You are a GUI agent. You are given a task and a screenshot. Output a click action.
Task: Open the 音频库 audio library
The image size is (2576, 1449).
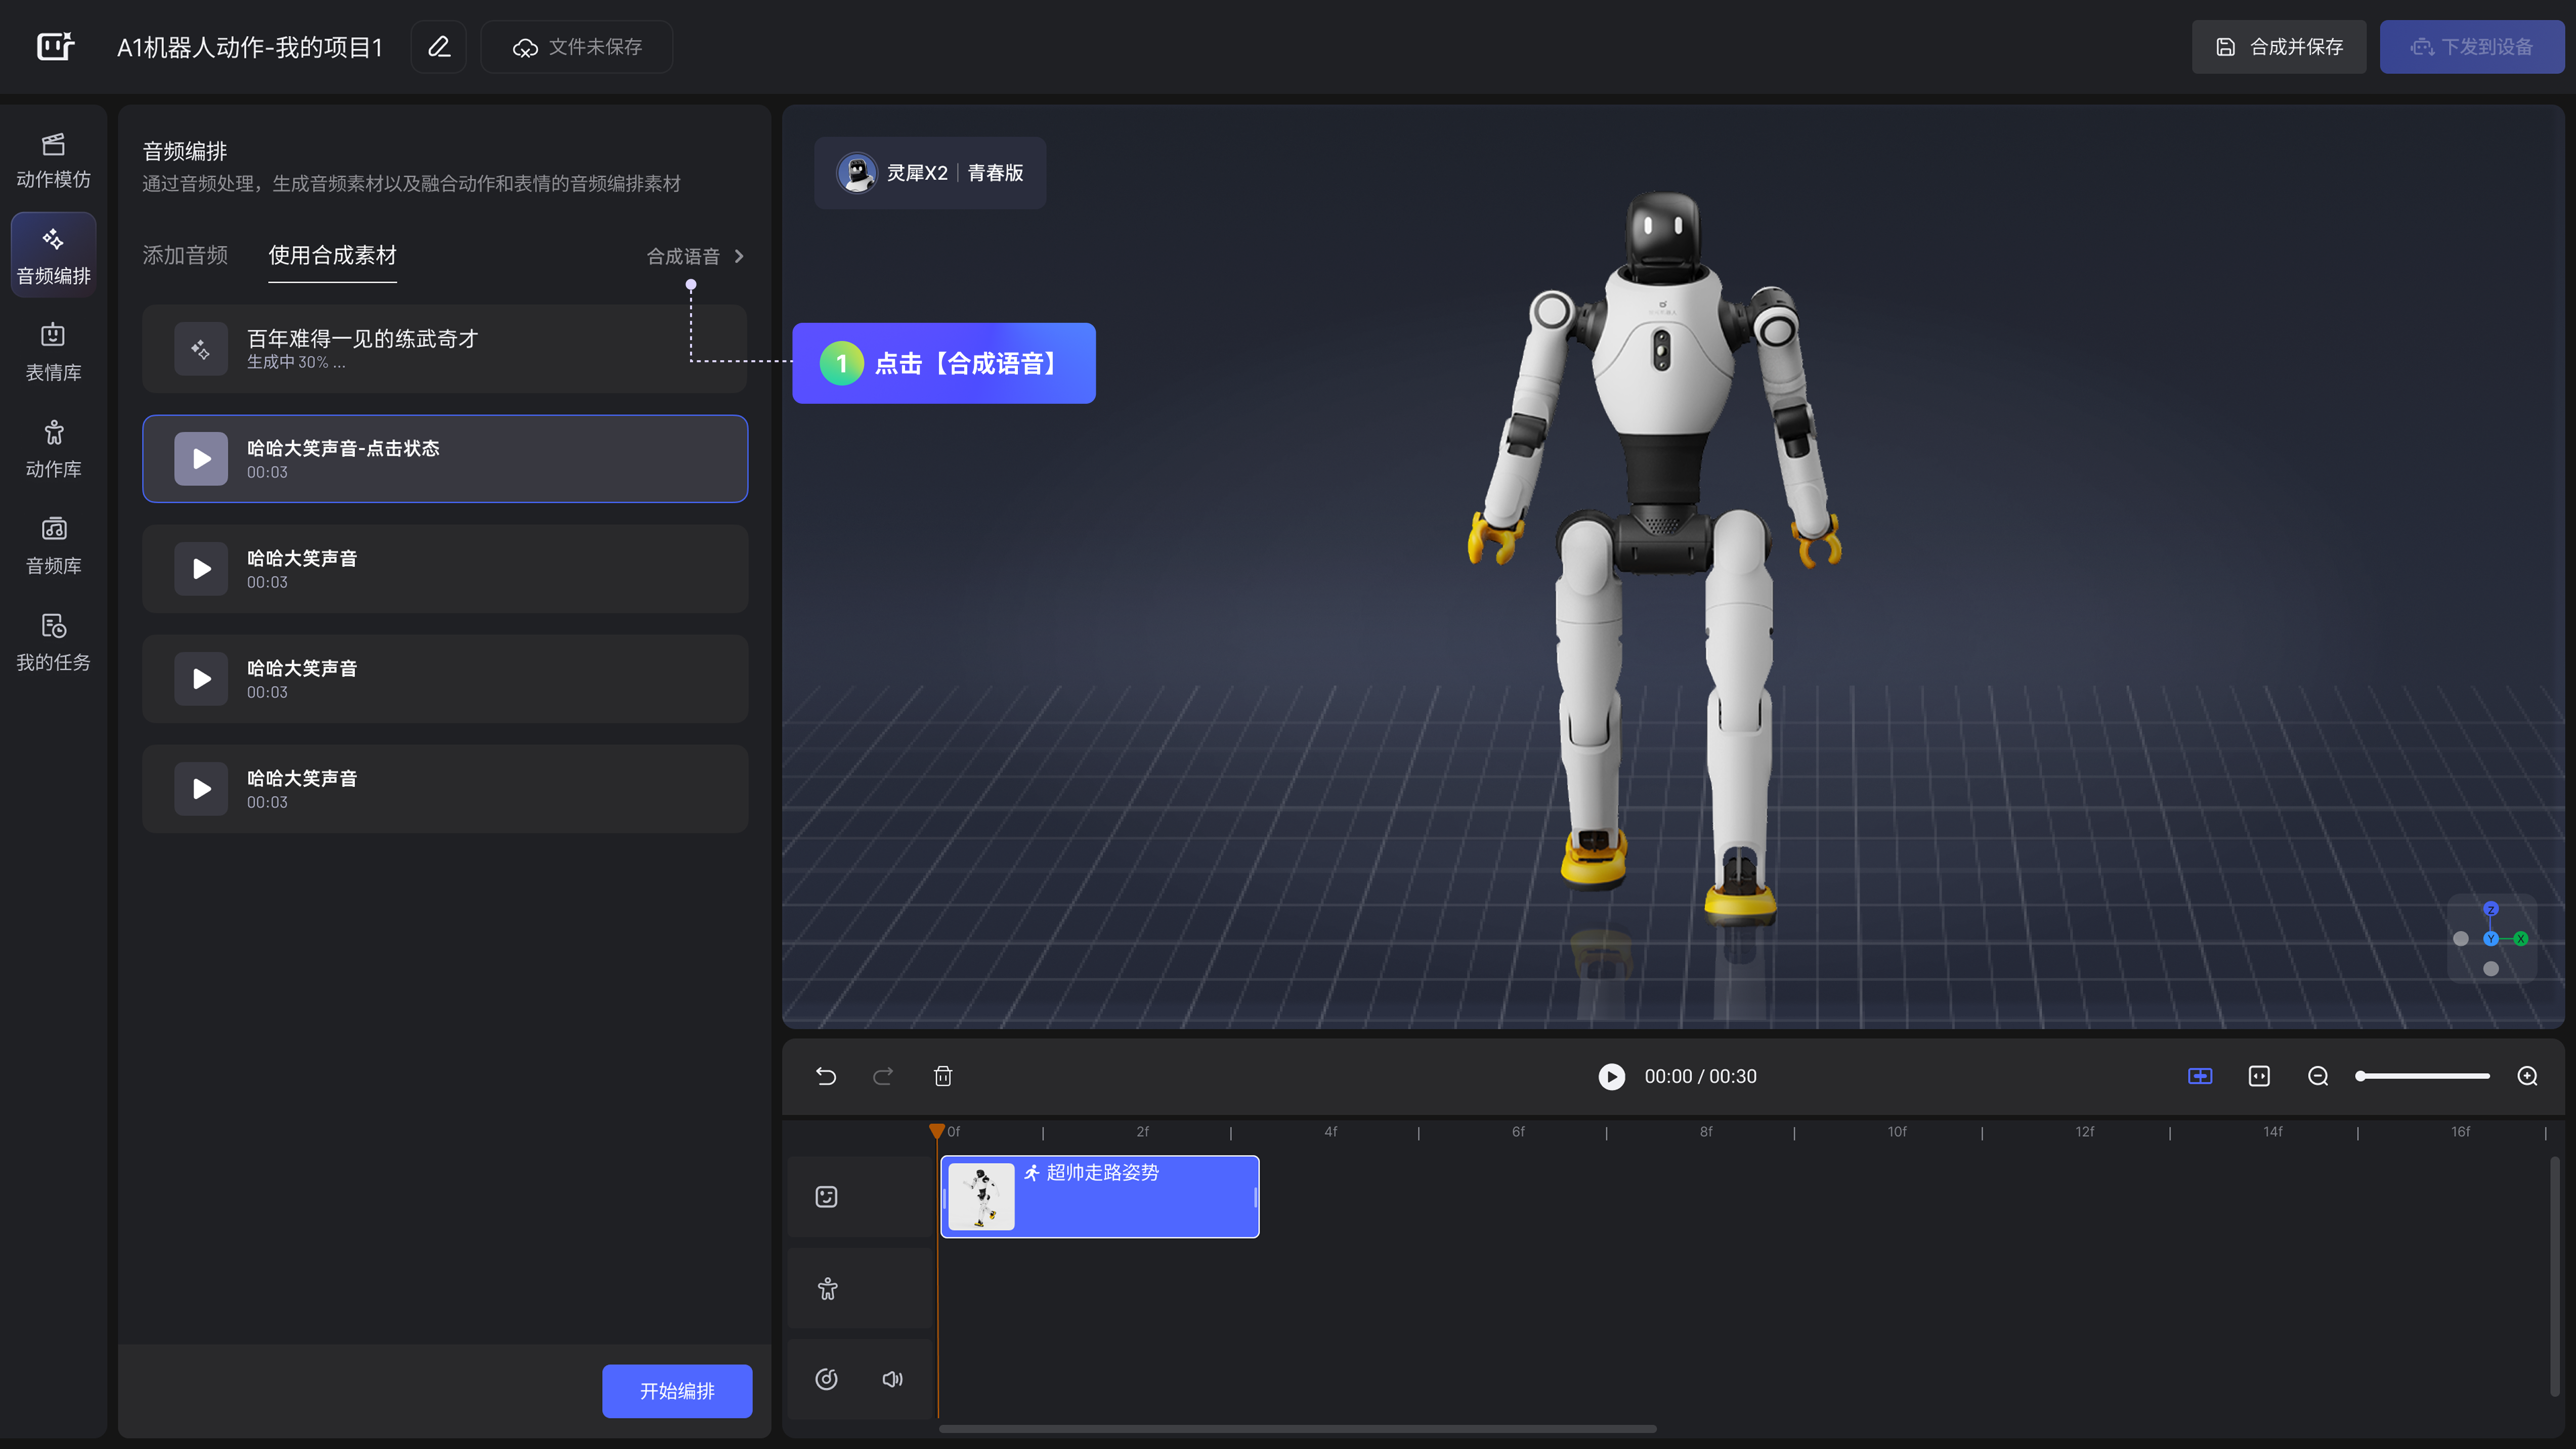(53, 546)
